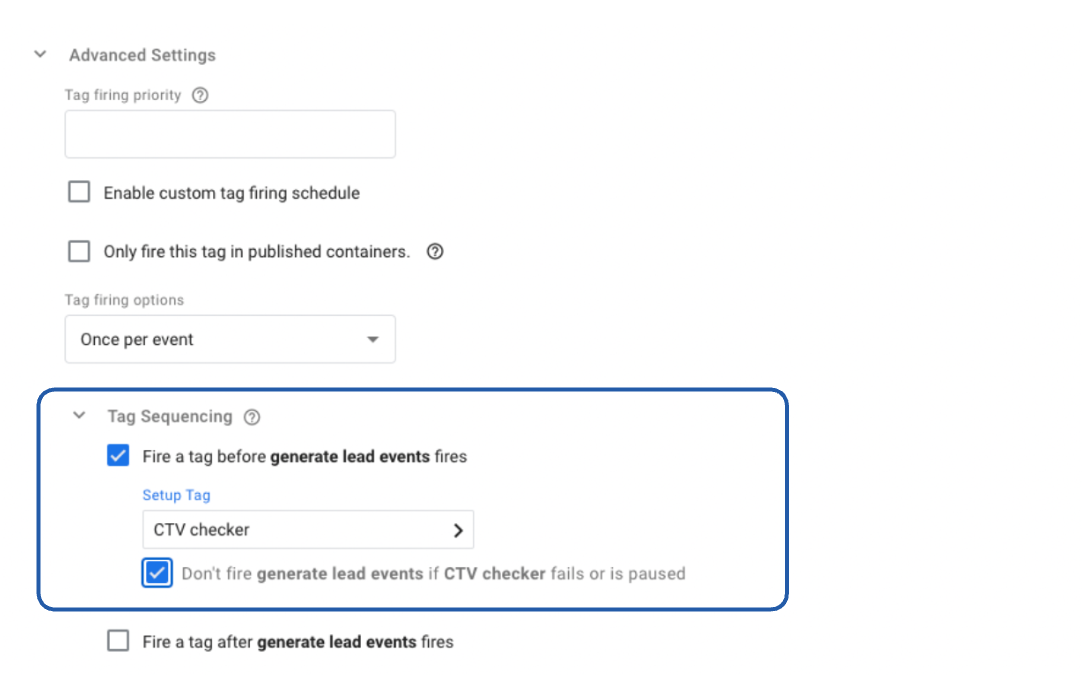Click the Tag firing options label
This screenshot has width=1082, height=681.
pos(124,300)
